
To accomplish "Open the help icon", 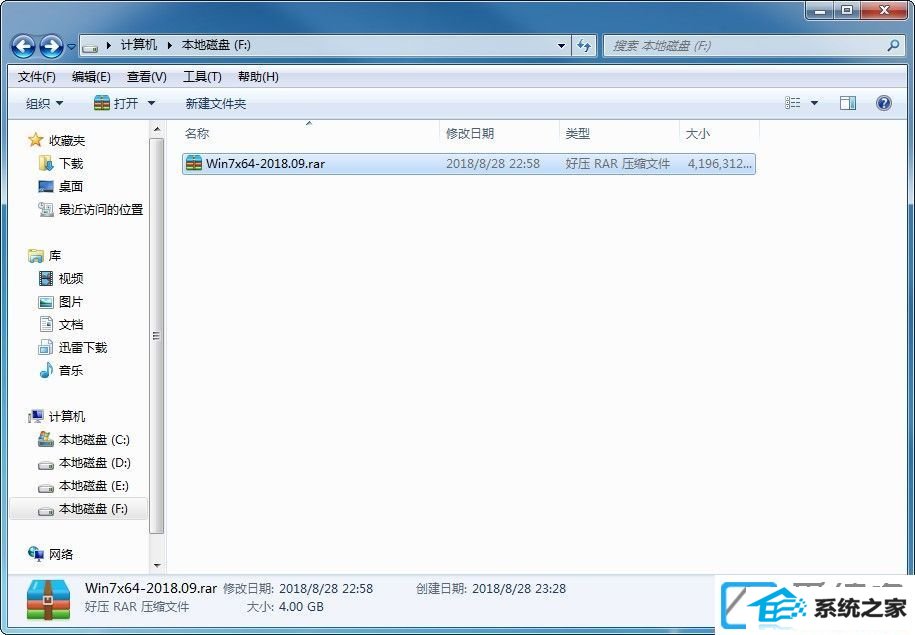I will [883, 103].
